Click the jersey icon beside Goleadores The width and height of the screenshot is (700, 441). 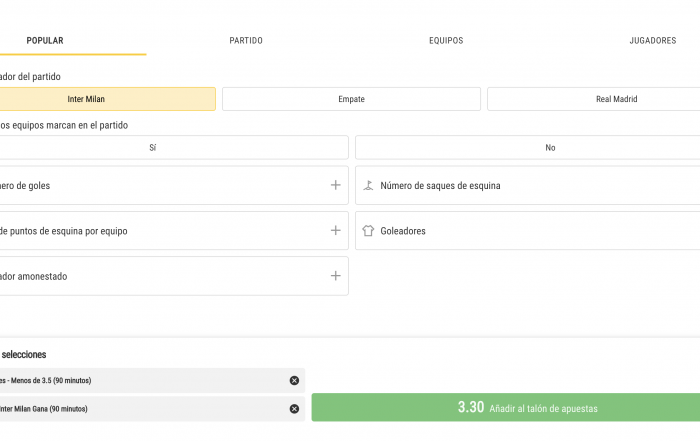[x=368, y=231]
